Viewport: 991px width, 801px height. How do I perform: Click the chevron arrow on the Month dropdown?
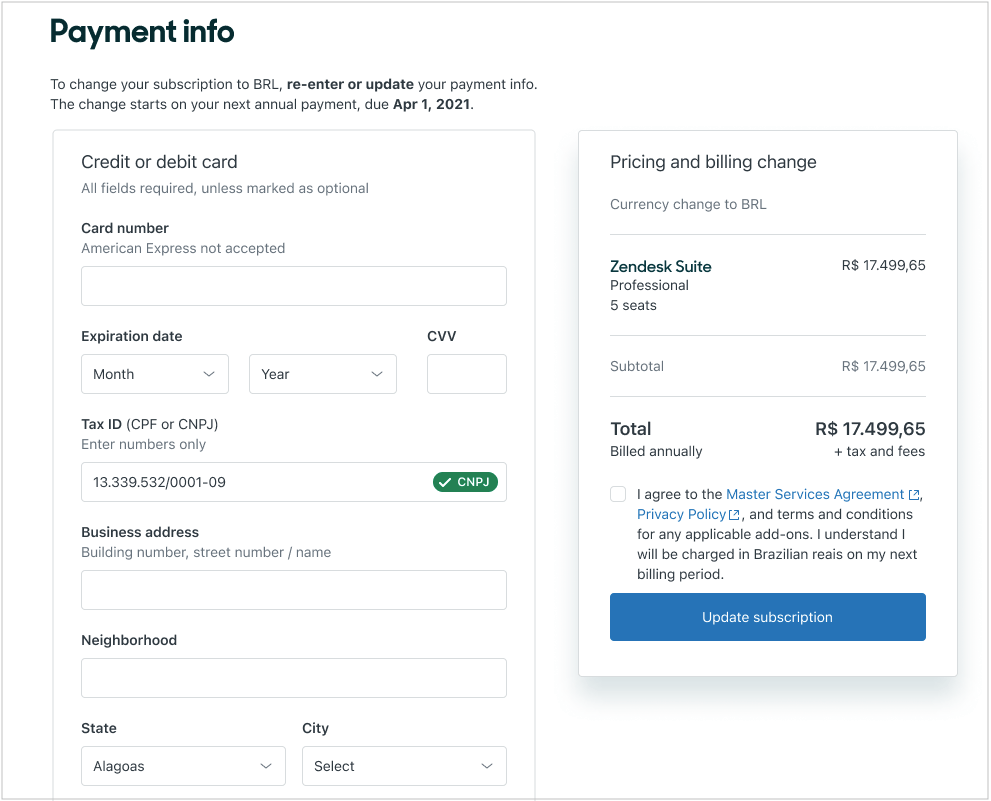tap(211, 373)
